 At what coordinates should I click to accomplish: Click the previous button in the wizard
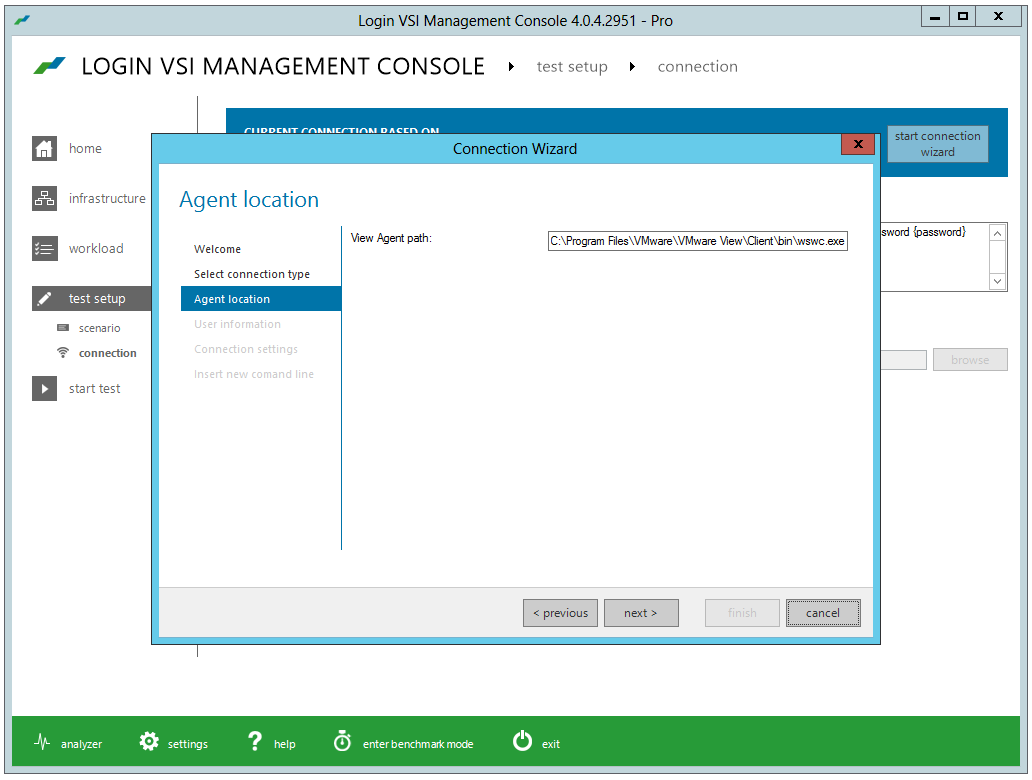[x=560, y=613]
